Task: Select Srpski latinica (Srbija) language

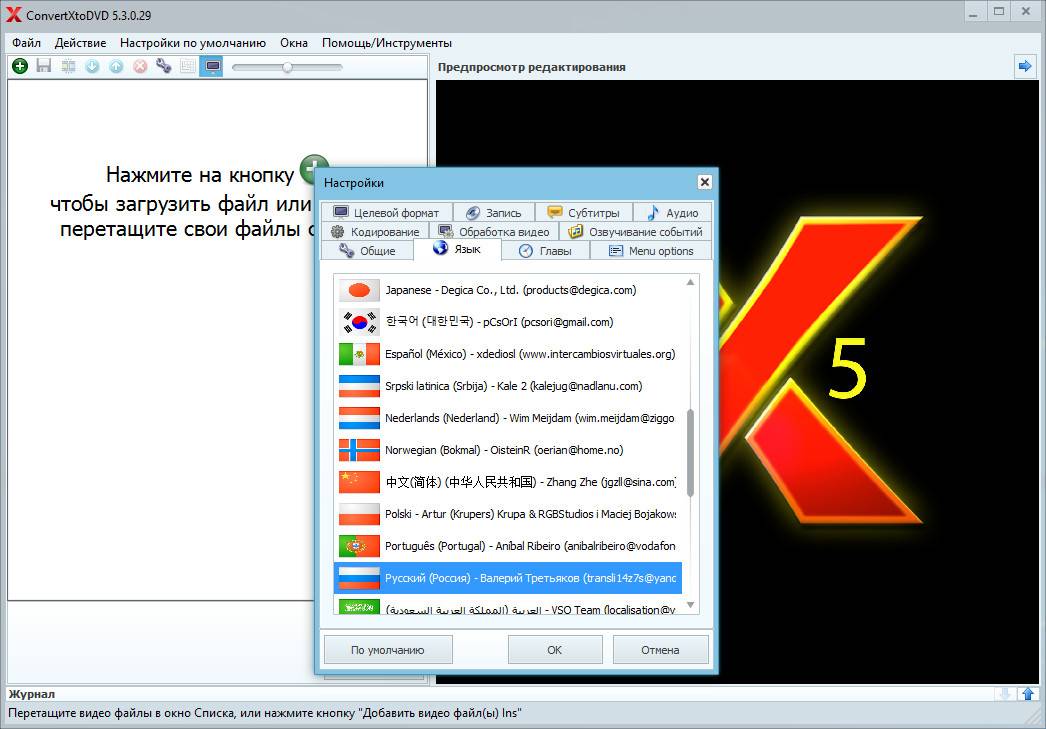Action: pyautogui.click(x=508, y=386)
